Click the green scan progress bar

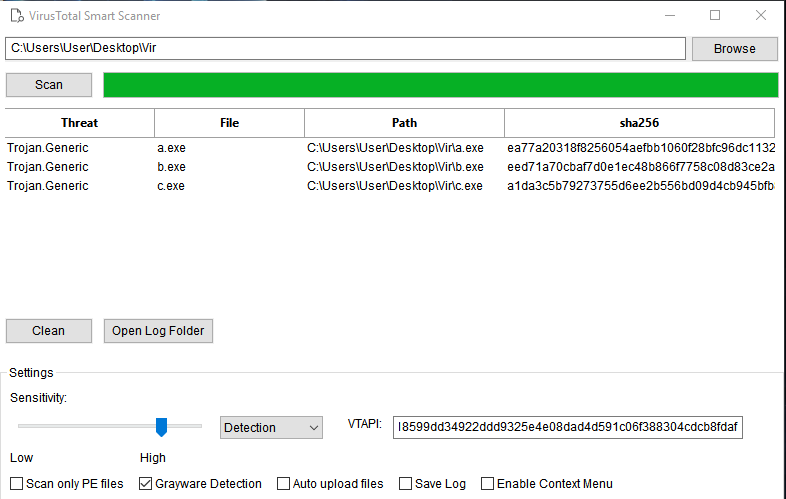(x=441, y=85)
